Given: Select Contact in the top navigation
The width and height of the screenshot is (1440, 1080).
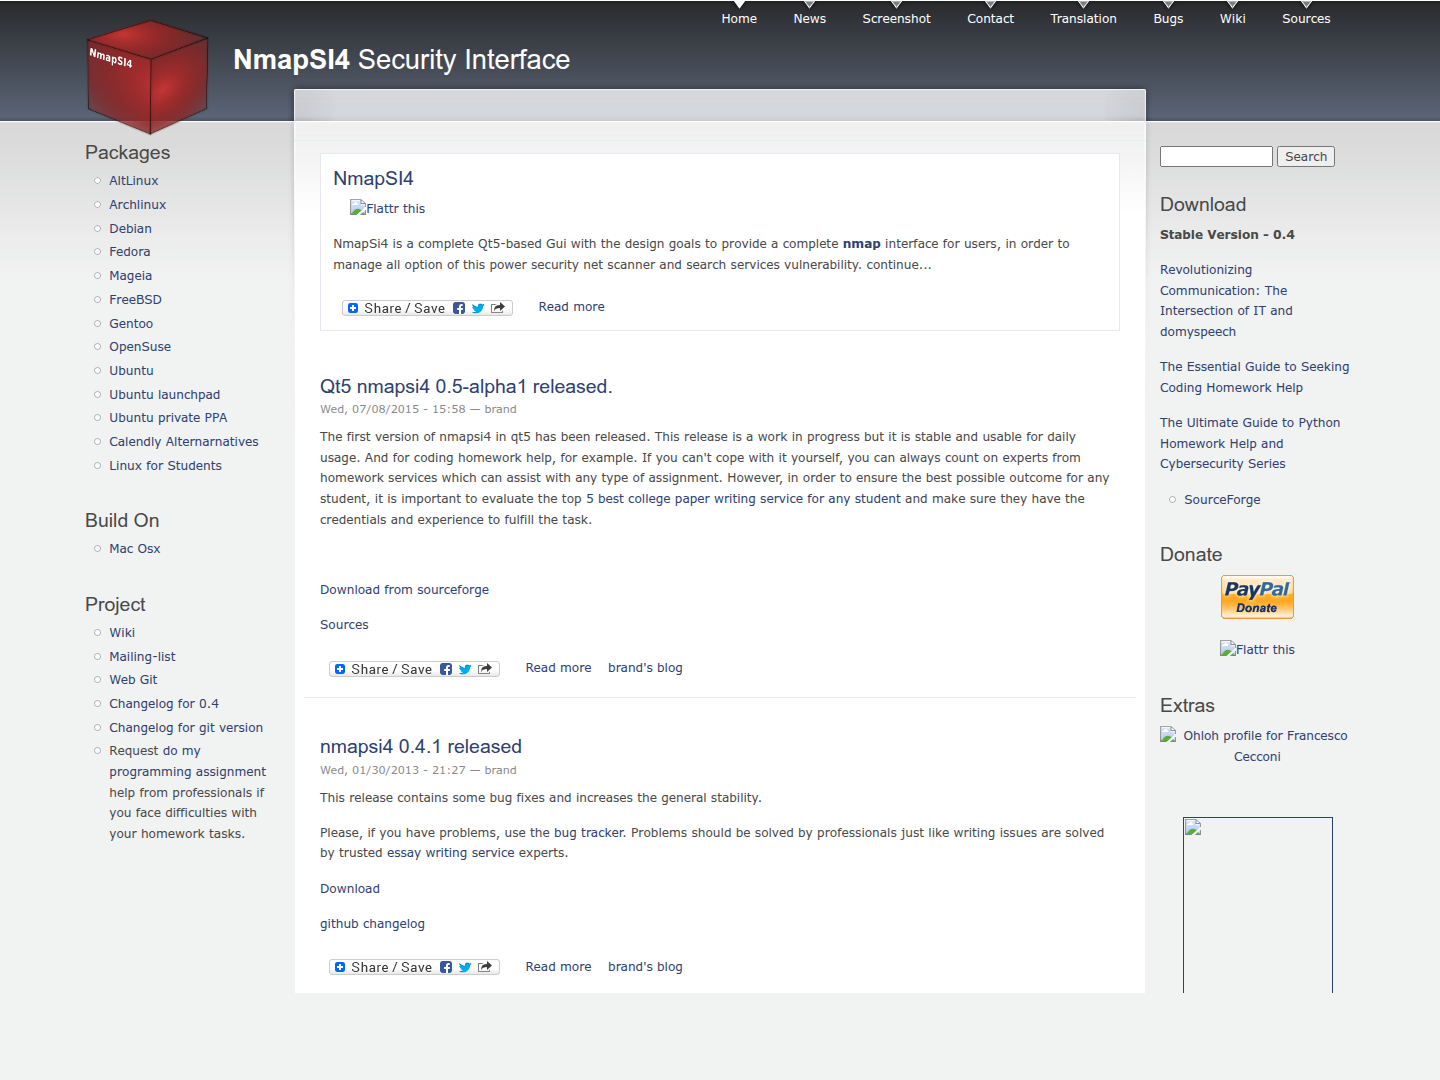Looking at the screenshot, I should coord(990,19).
